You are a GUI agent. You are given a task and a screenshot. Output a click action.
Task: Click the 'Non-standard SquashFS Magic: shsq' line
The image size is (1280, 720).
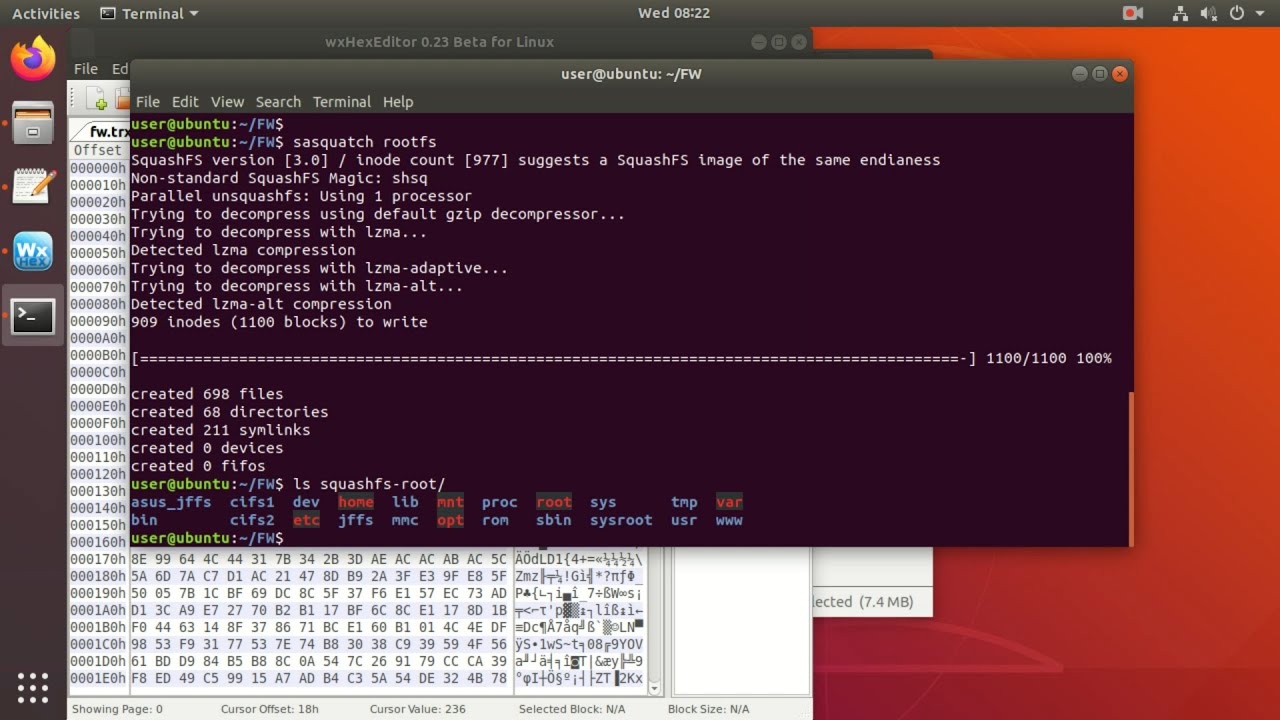pyautogui.click(x=279, y=178)
